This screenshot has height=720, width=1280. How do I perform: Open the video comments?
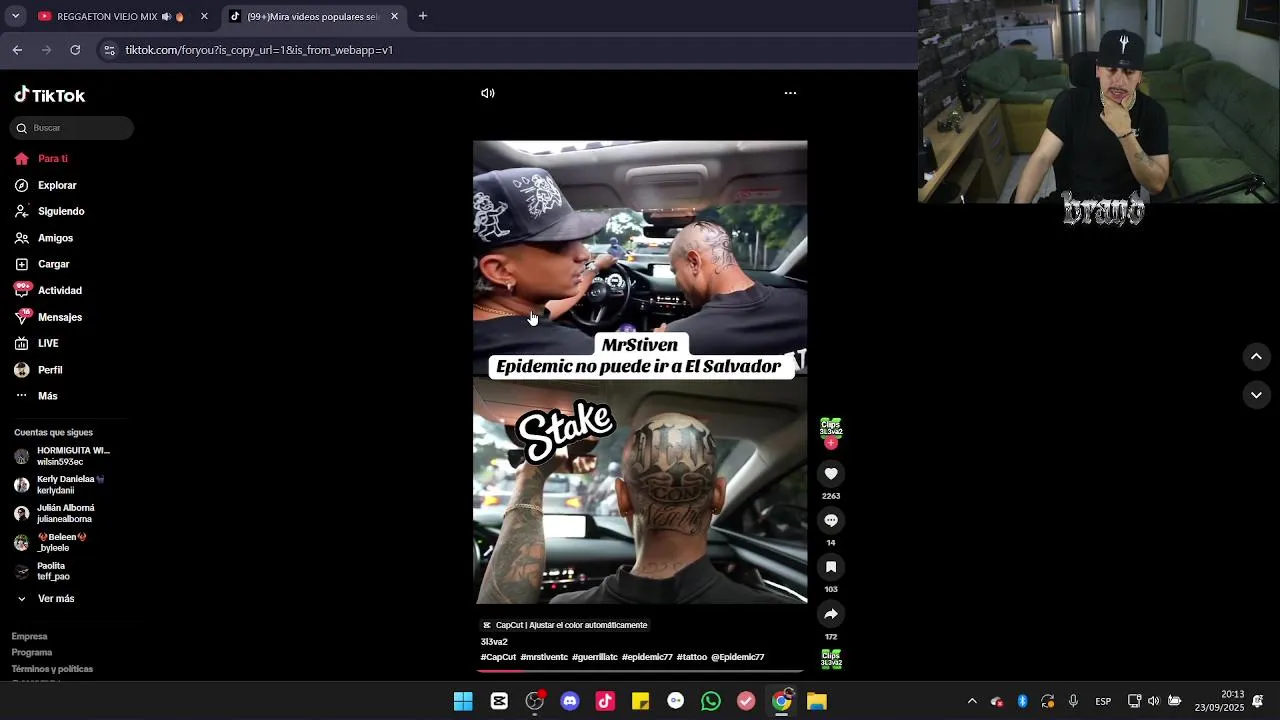click(831, 520)
